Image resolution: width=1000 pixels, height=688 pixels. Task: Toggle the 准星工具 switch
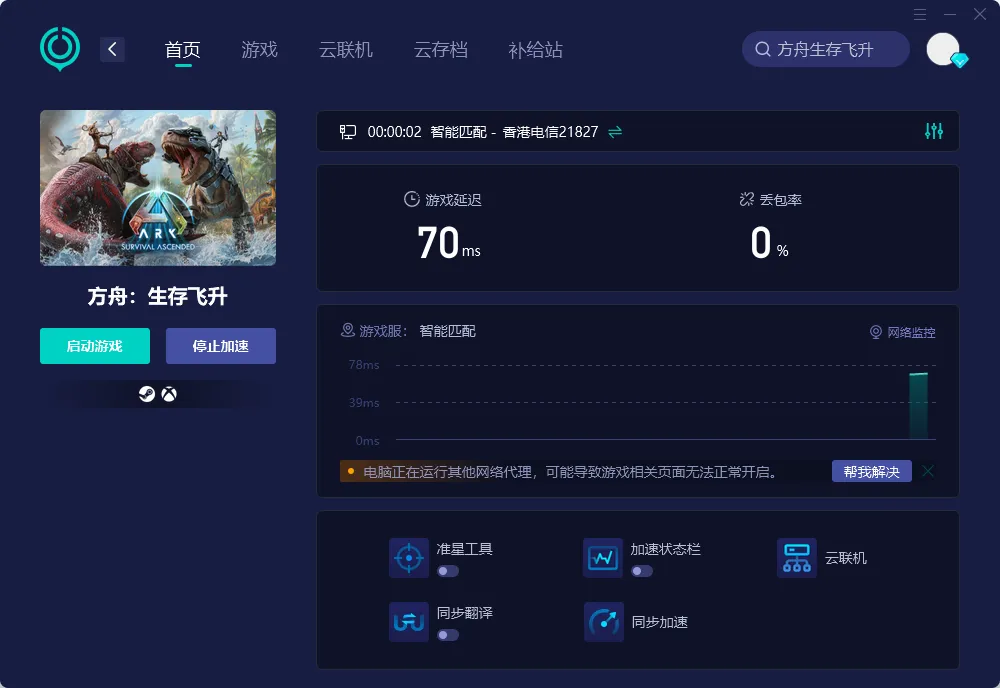coord(448,571)
